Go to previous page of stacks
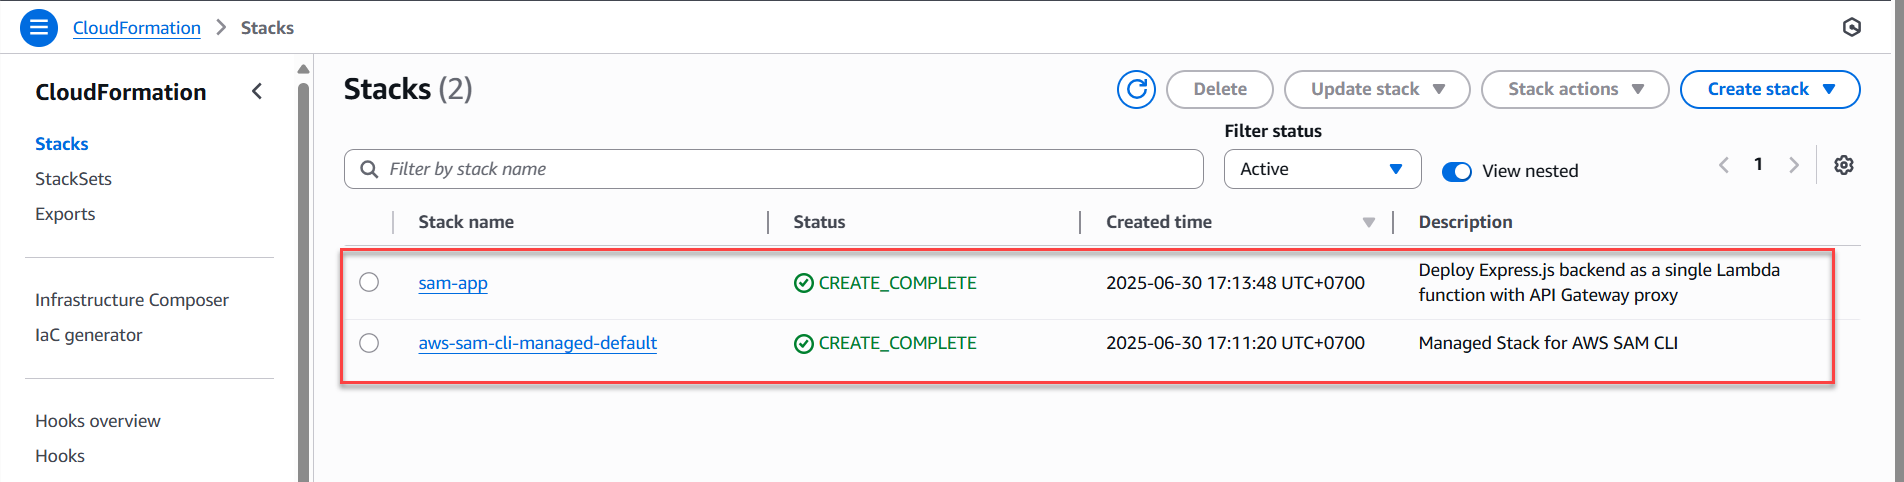1904x482 pixels. click(1723, 165)
